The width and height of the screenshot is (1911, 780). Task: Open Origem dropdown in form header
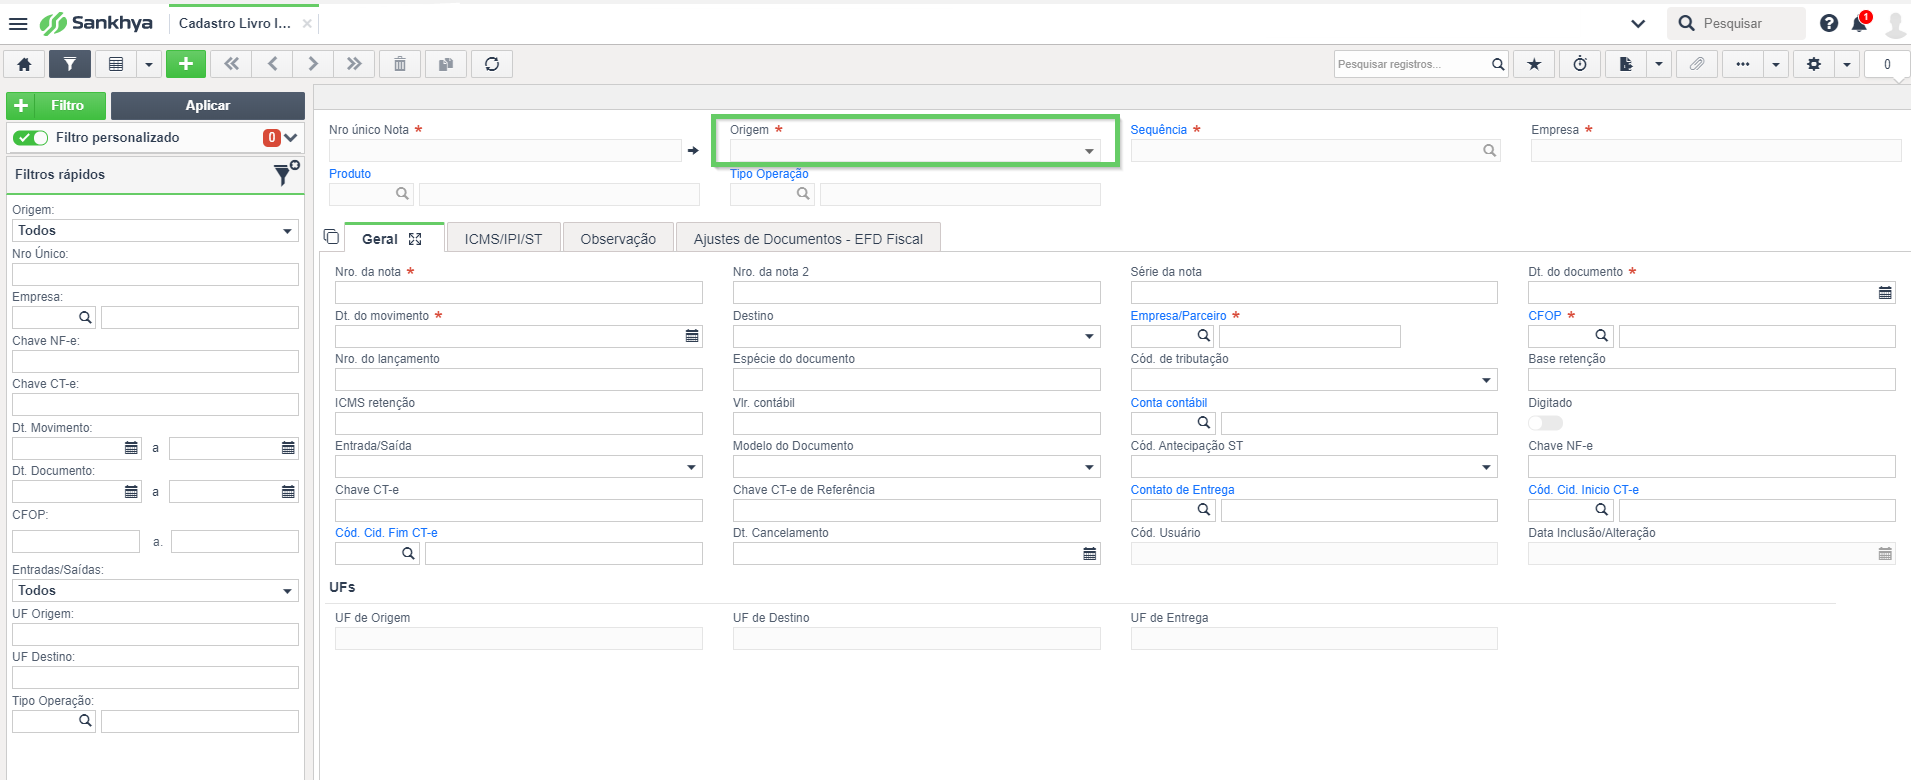pos(914,151)
